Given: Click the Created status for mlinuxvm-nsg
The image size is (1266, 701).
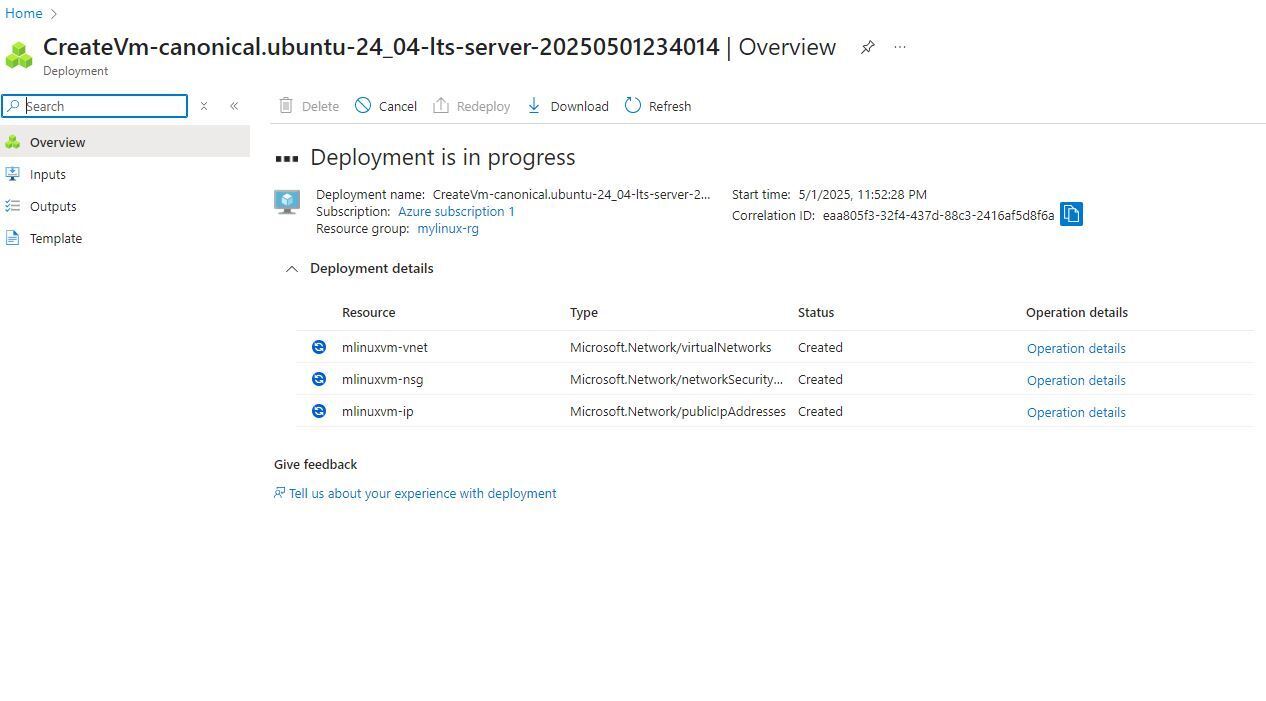Looking at the screenshot, I should [x=820, y=379].
